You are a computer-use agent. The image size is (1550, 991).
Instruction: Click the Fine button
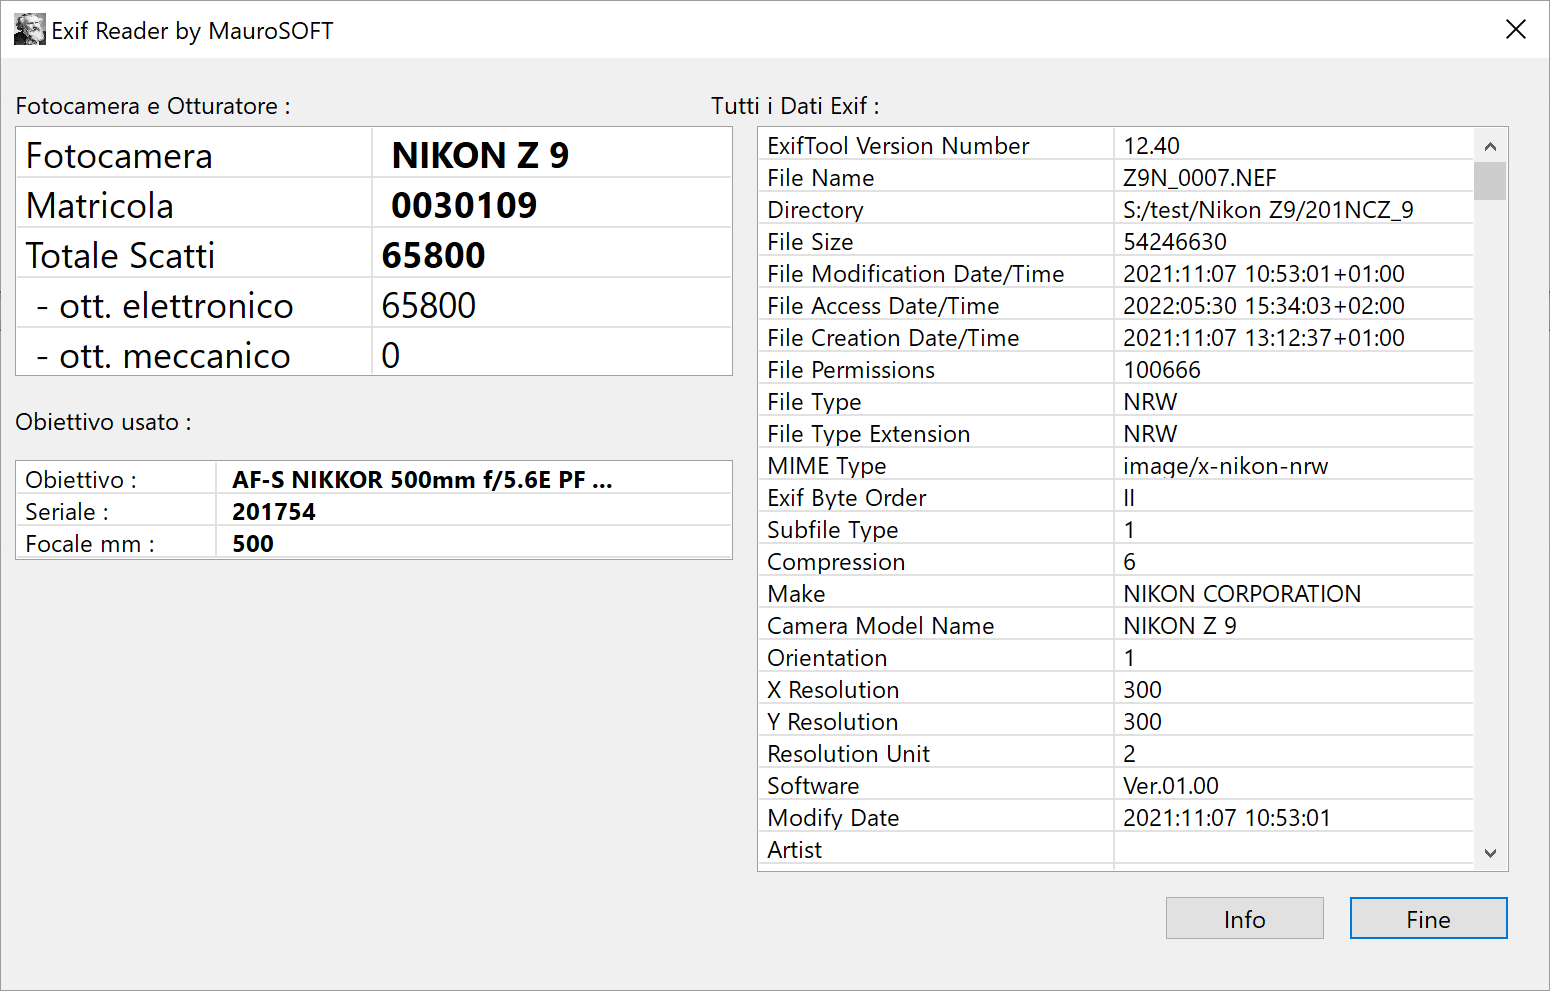(1428, 918)
